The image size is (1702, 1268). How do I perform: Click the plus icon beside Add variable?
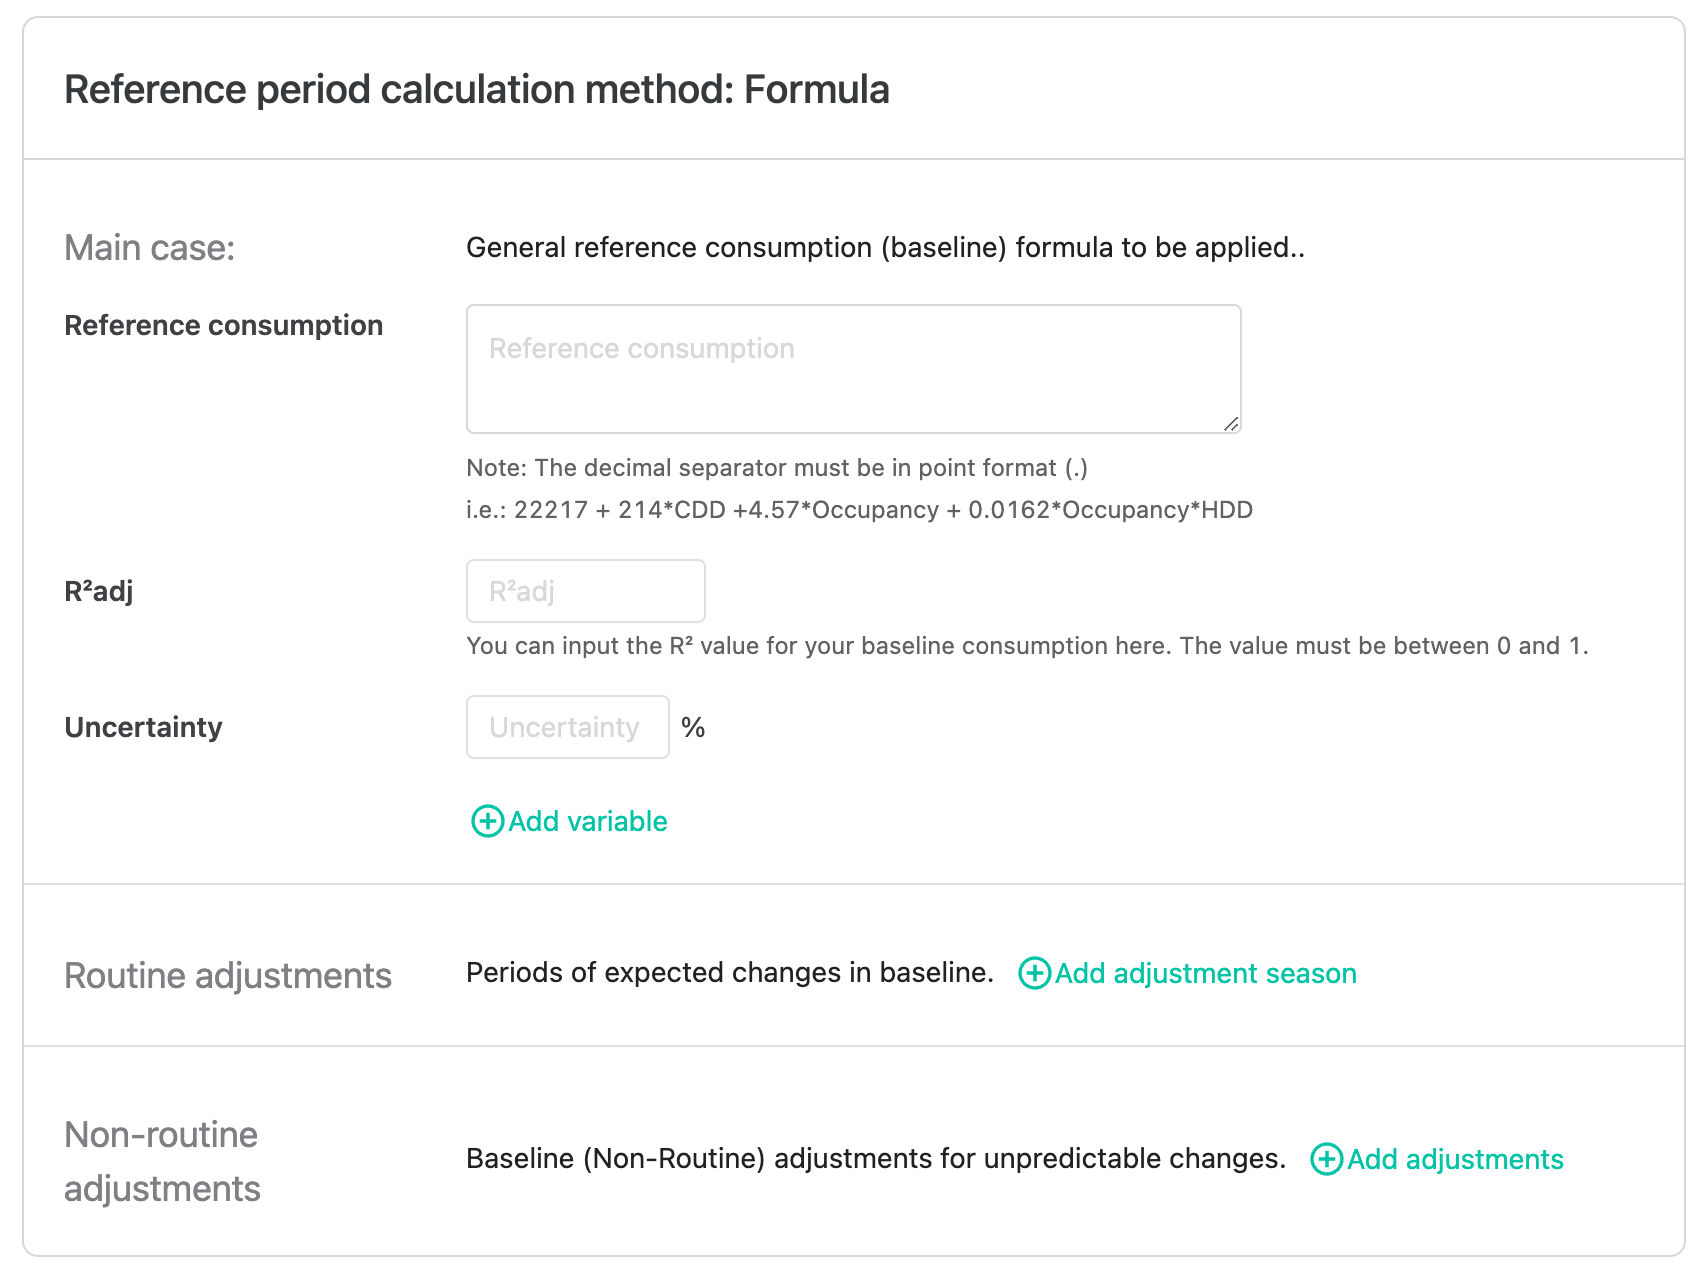487,821
